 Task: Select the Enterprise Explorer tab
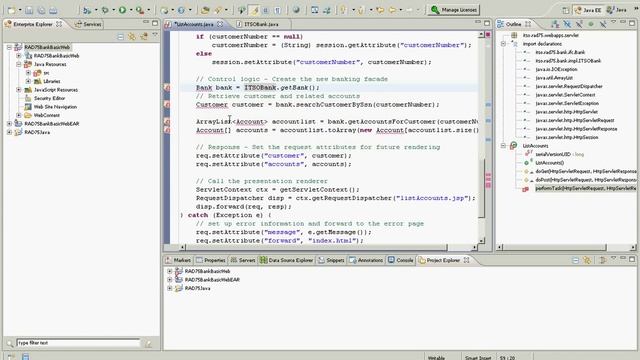click(33, 24)
